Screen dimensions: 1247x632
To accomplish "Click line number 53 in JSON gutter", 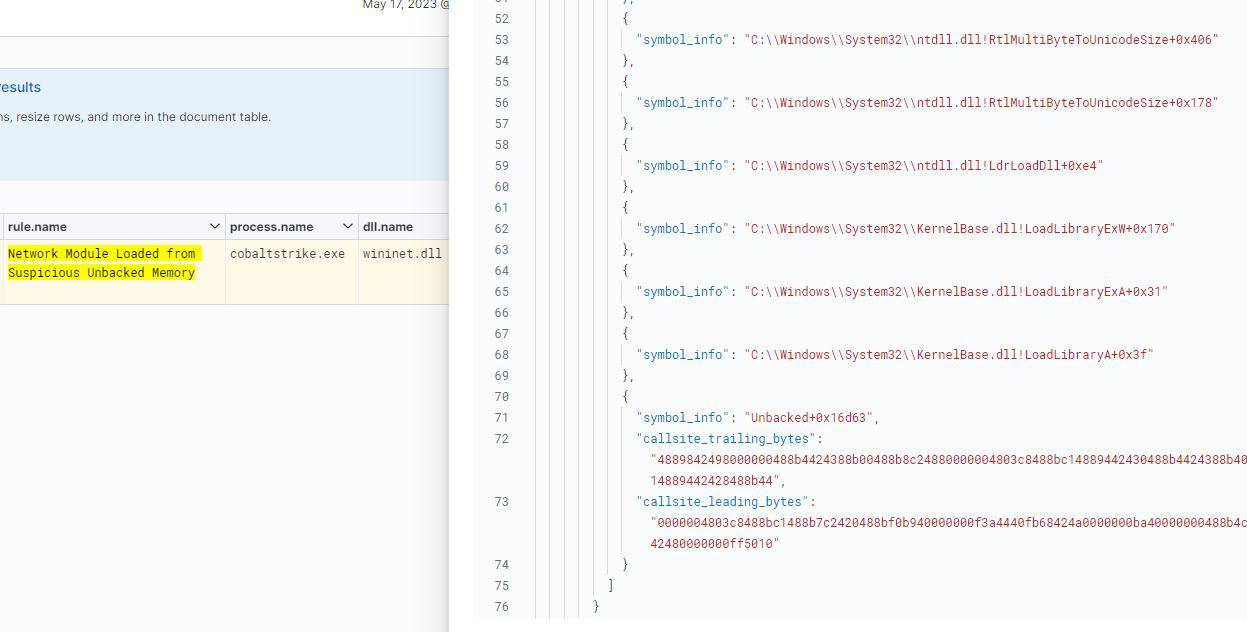I will pyautogui.click(x=500, y=40).
